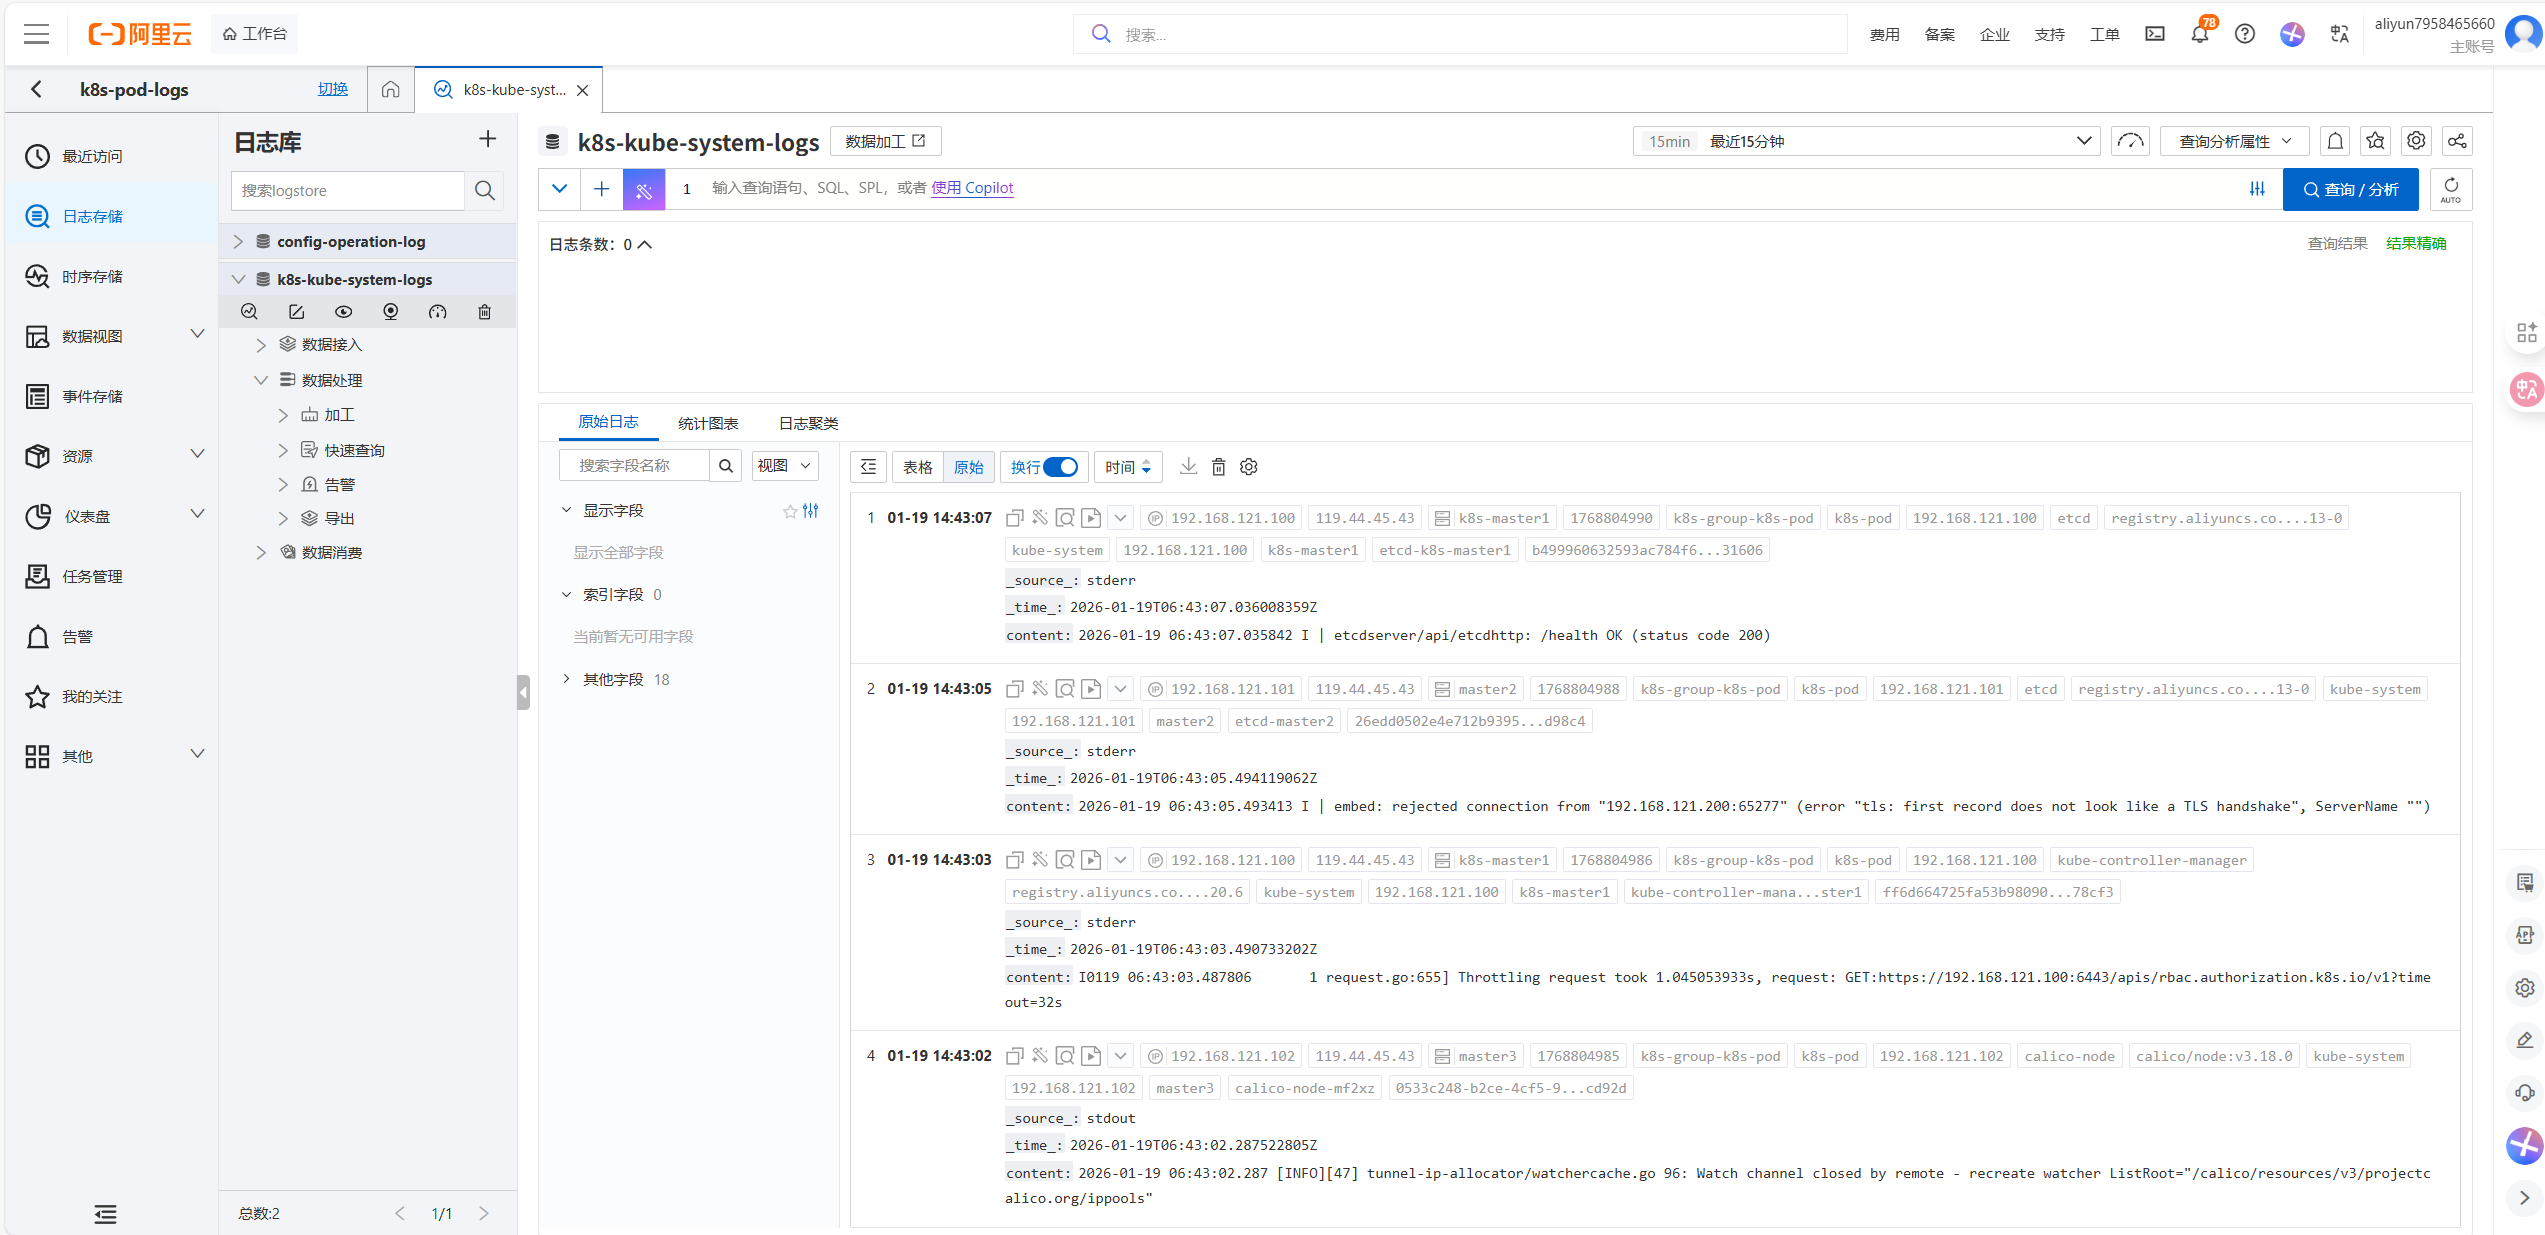The width and height of the screenshot is (2545, 1235).
Task: Click the 查询 / 分析 button
Action: coord(2350,189)
